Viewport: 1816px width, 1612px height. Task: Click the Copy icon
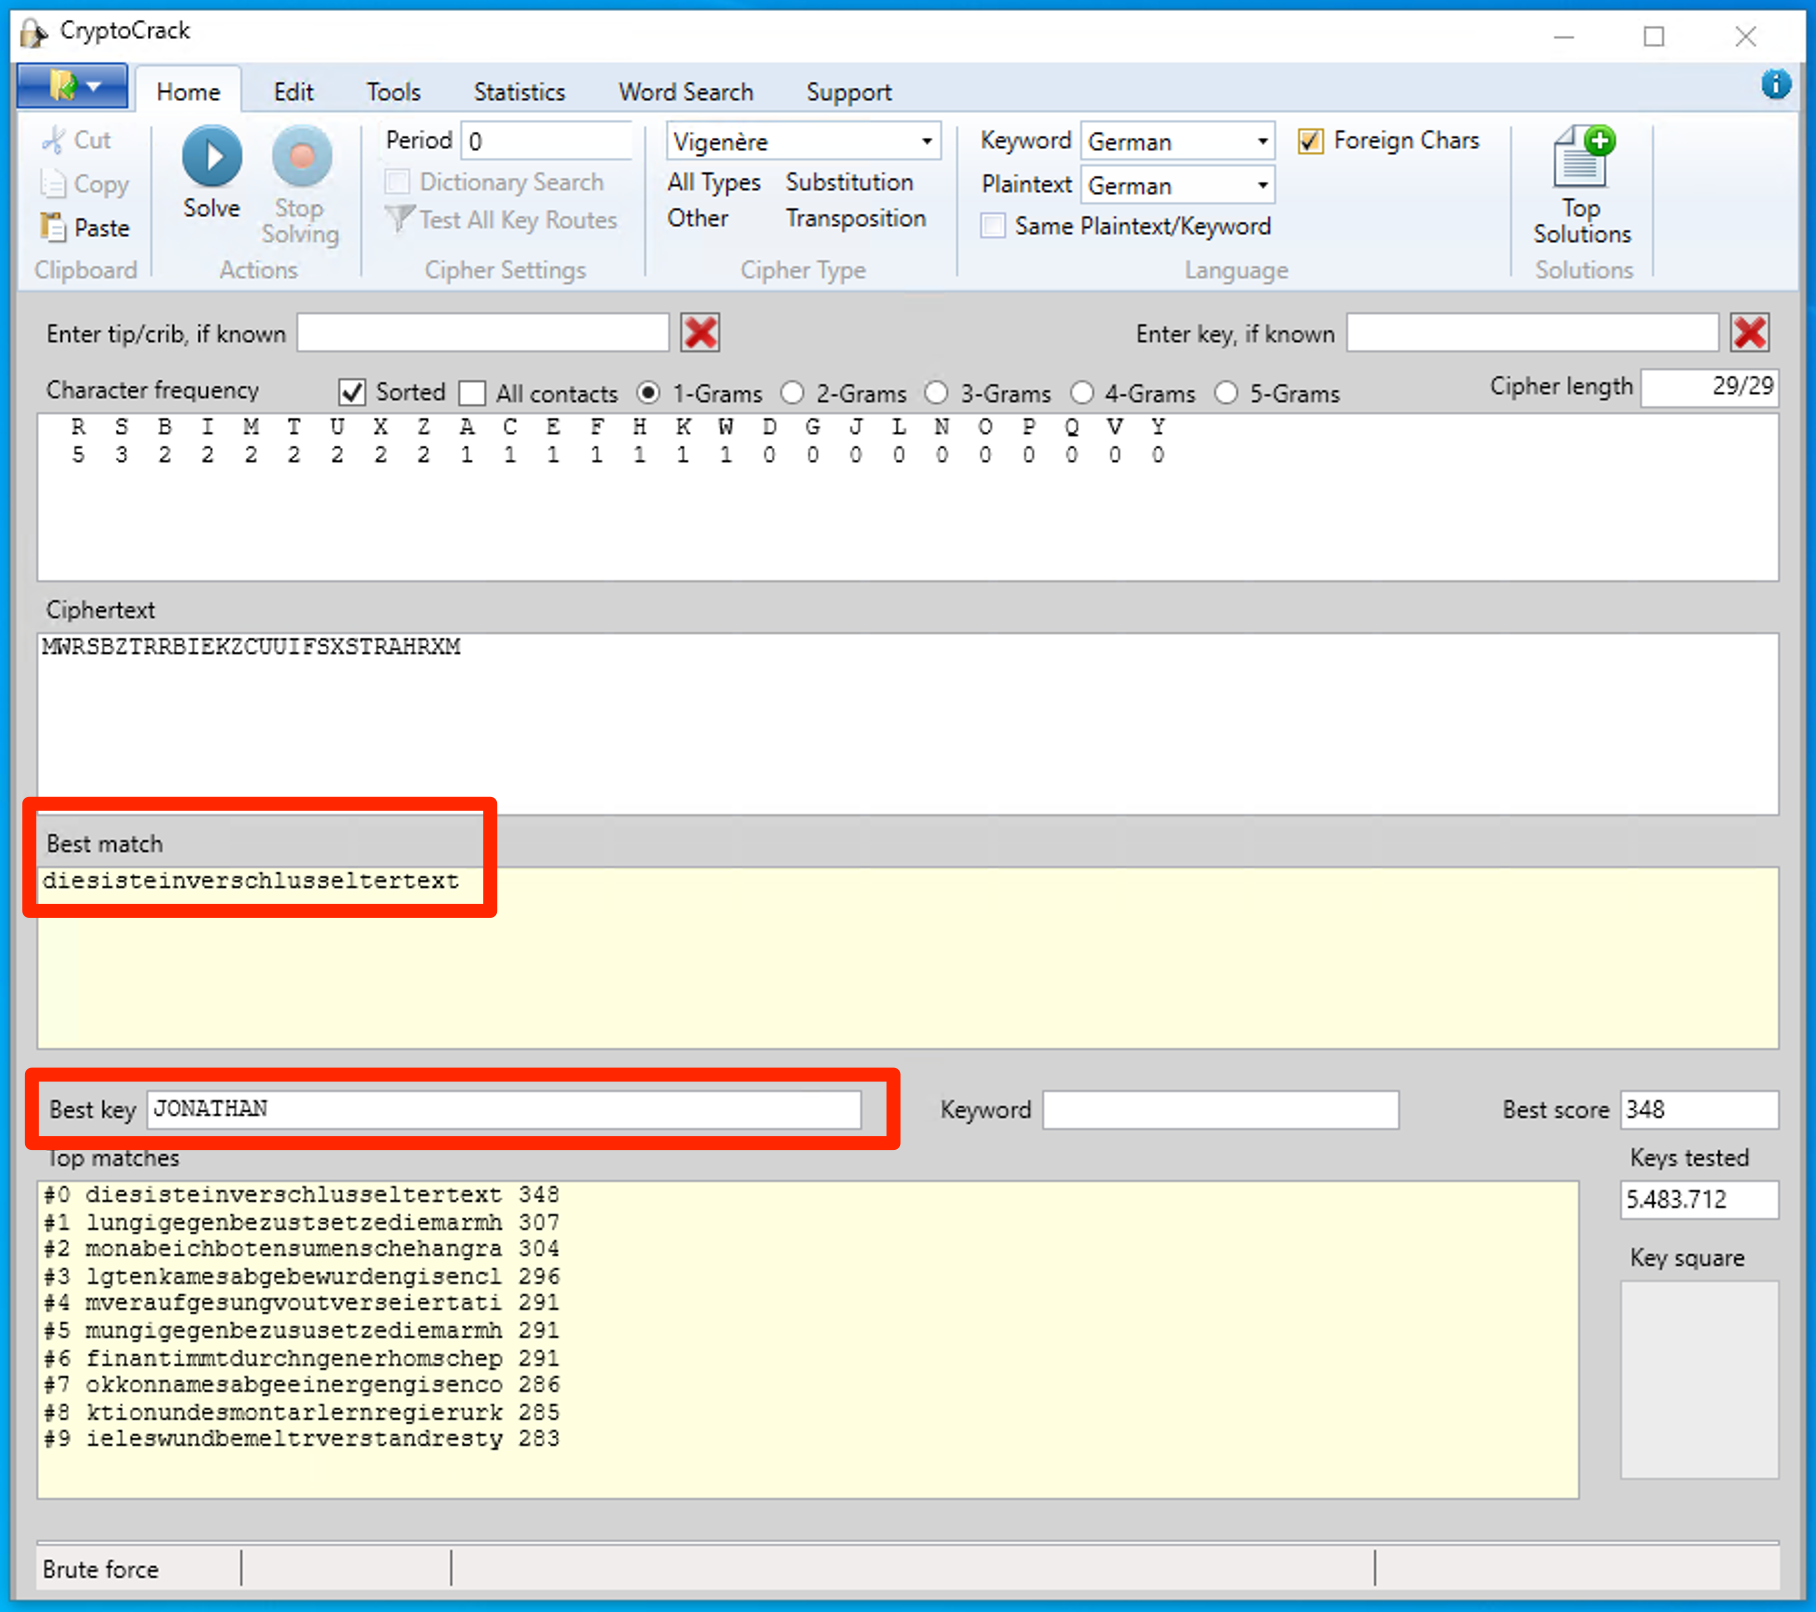53,184
